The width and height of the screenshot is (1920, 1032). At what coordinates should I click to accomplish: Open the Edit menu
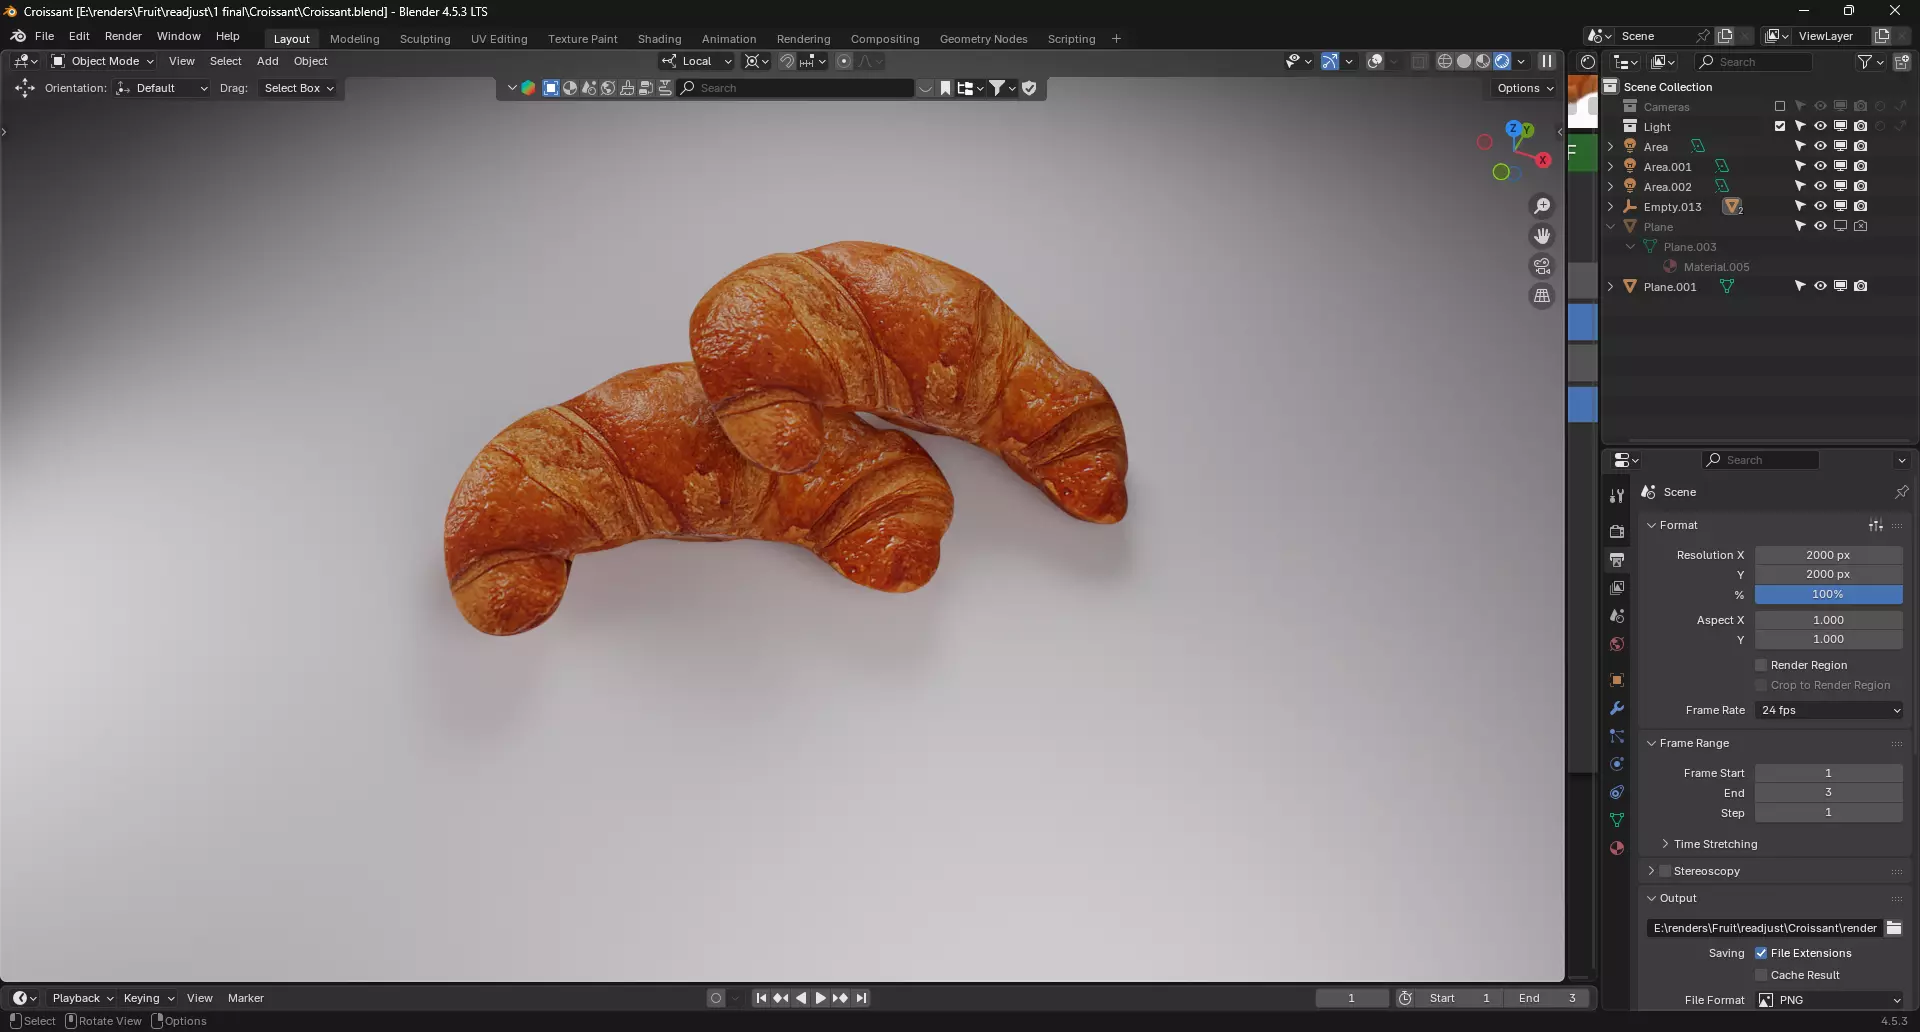coord(79,36)
